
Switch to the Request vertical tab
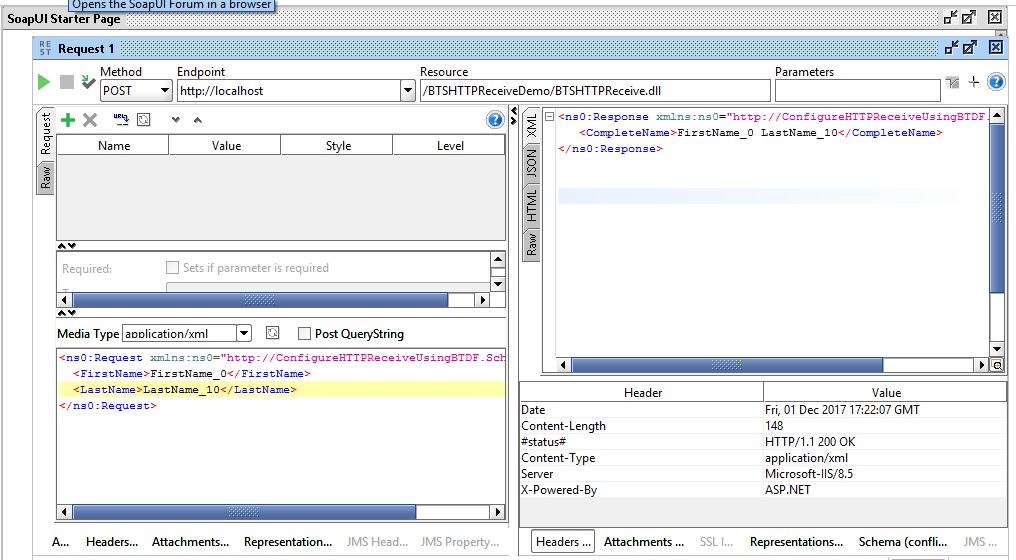click(x=45, y=134)
